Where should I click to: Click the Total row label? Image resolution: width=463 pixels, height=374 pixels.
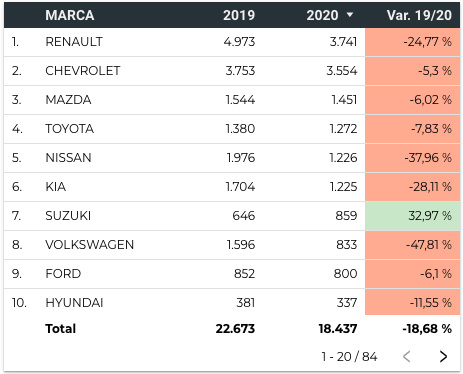pyautogui.click(x=60, y=329)
